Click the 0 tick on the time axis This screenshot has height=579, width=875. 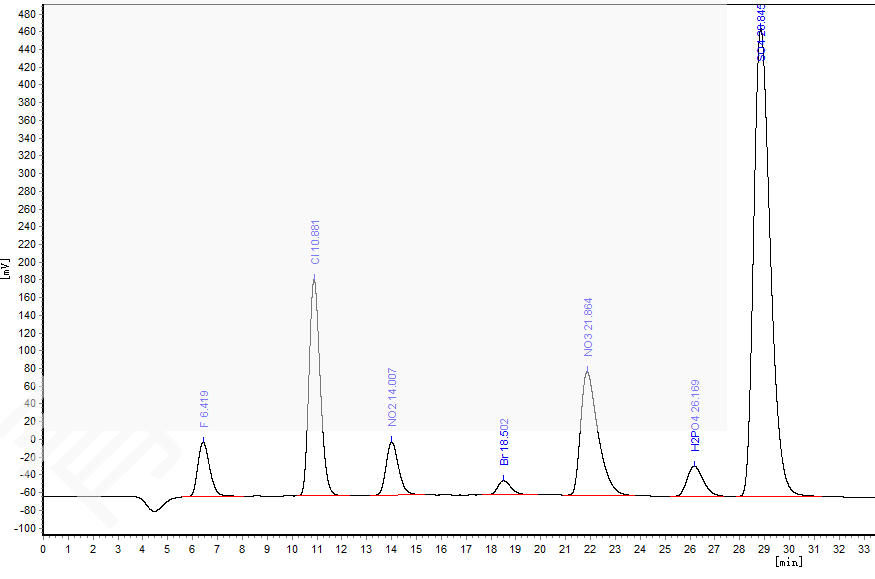(x=43, y=549)
